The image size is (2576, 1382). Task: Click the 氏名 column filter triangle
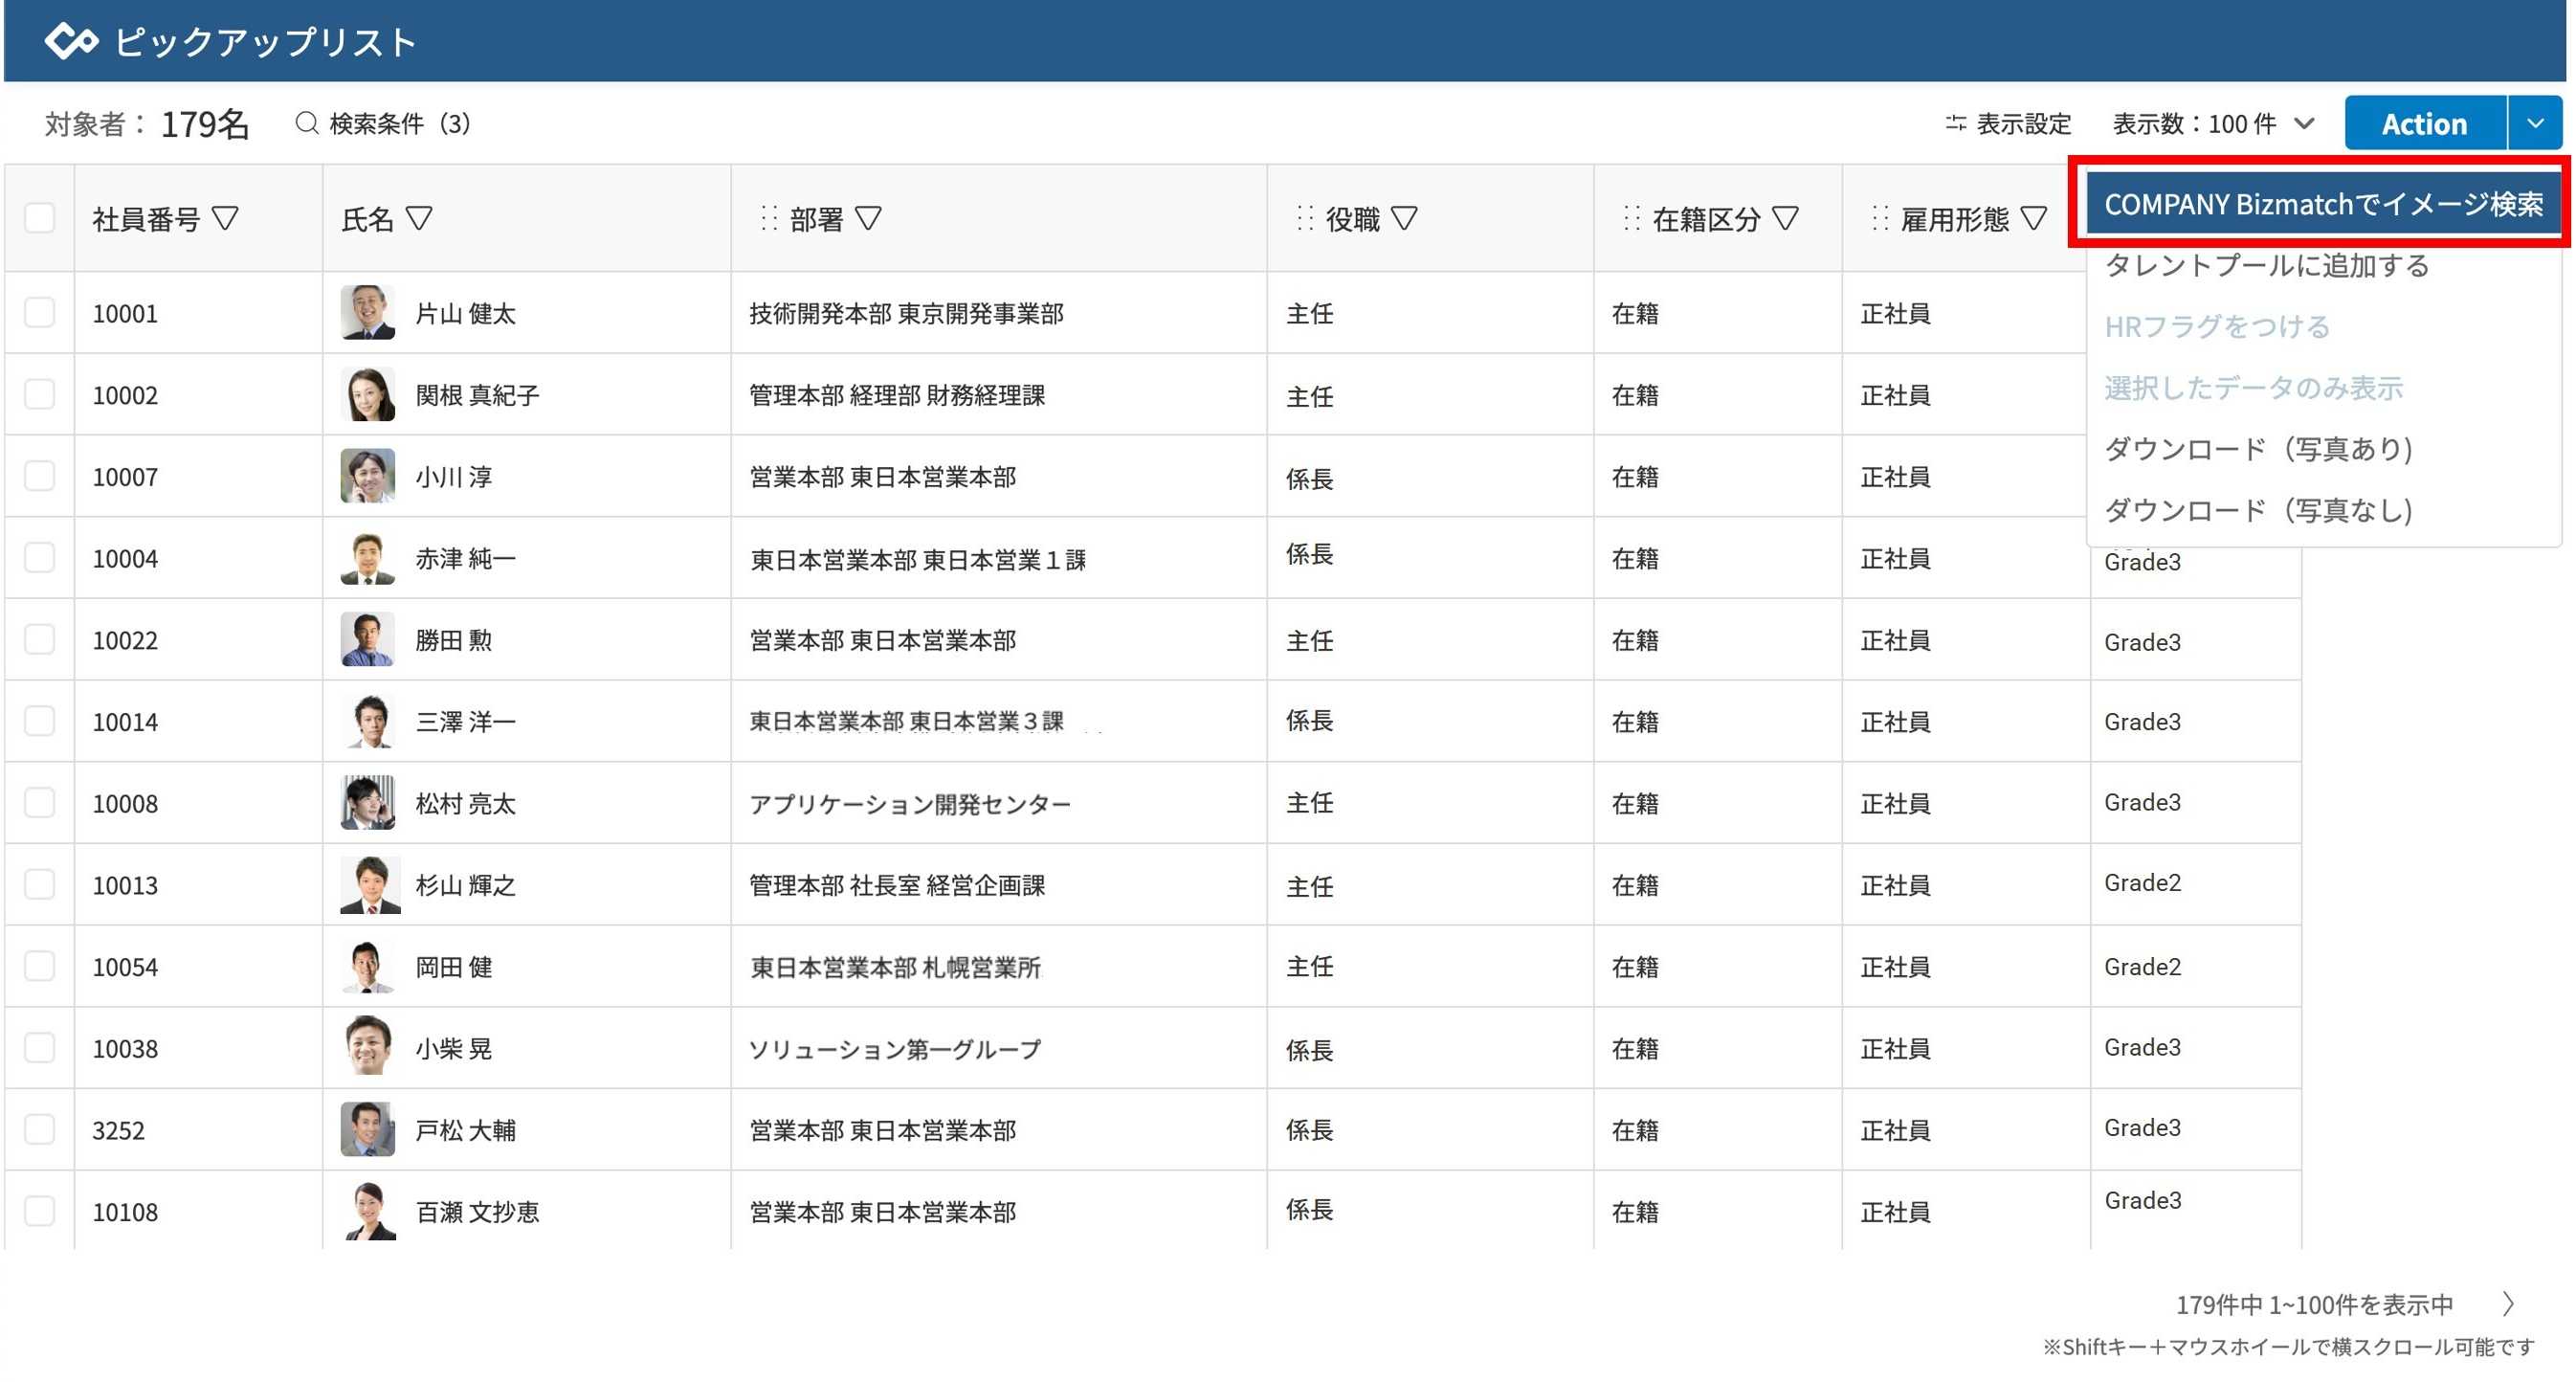pyautogui.click(x=420, y=218)
